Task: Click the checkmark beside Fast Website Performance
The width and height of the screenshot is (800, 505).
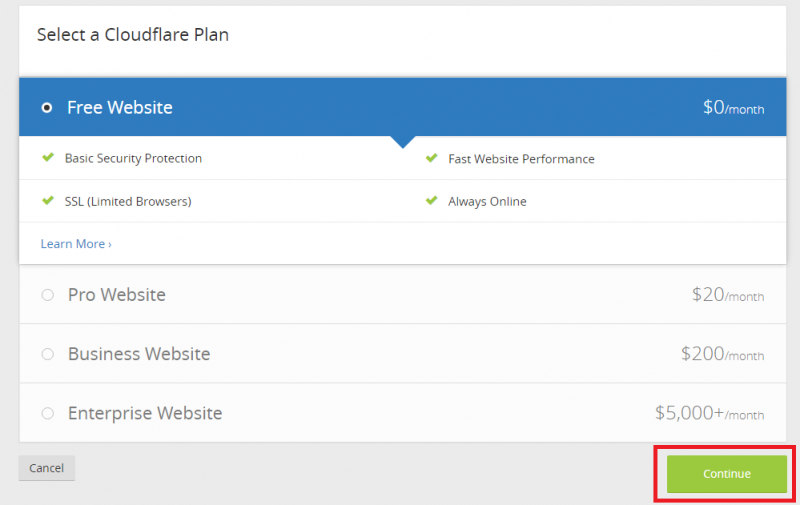Action: 432,158
